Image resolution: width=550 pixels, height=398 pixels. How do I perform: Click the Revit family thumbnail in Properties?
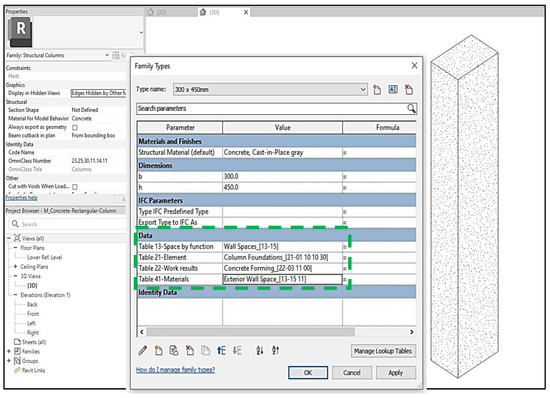coord(20,32)
